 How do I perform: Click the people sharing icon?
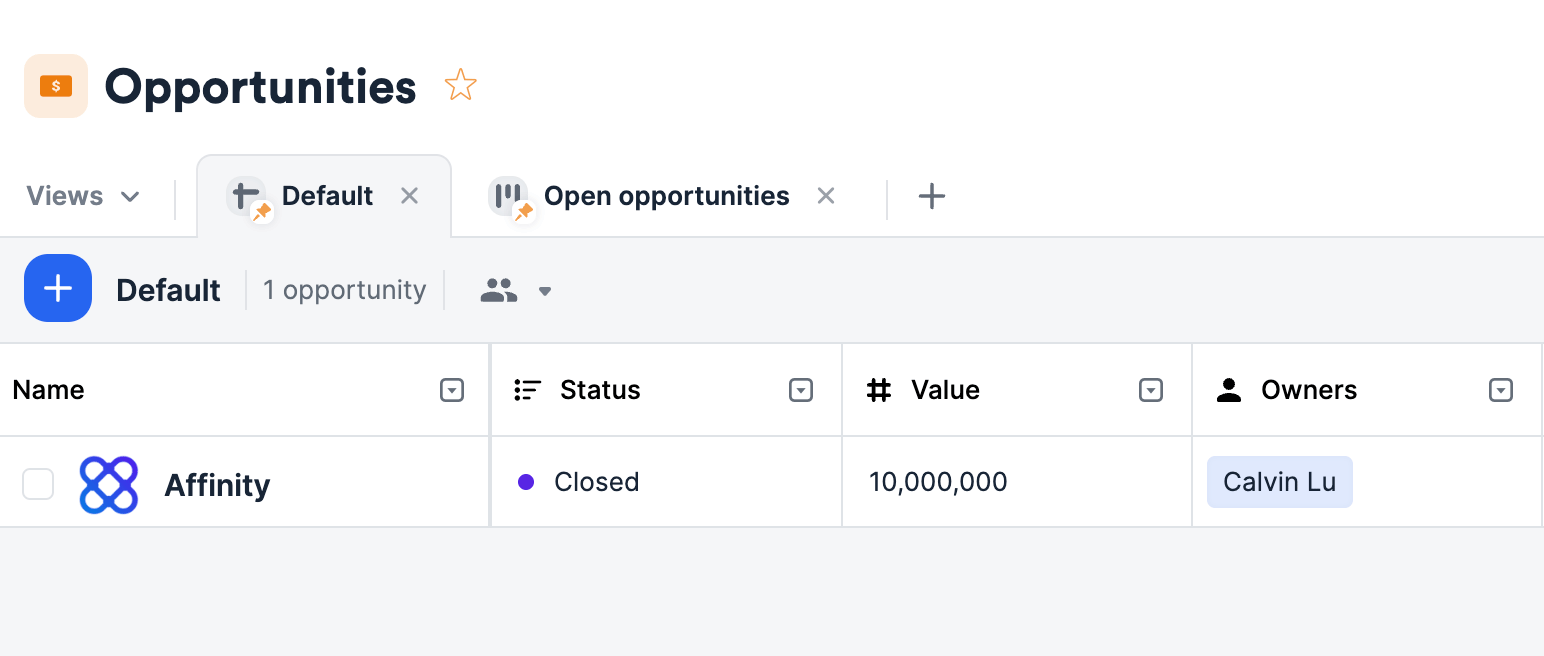[498, 291]
